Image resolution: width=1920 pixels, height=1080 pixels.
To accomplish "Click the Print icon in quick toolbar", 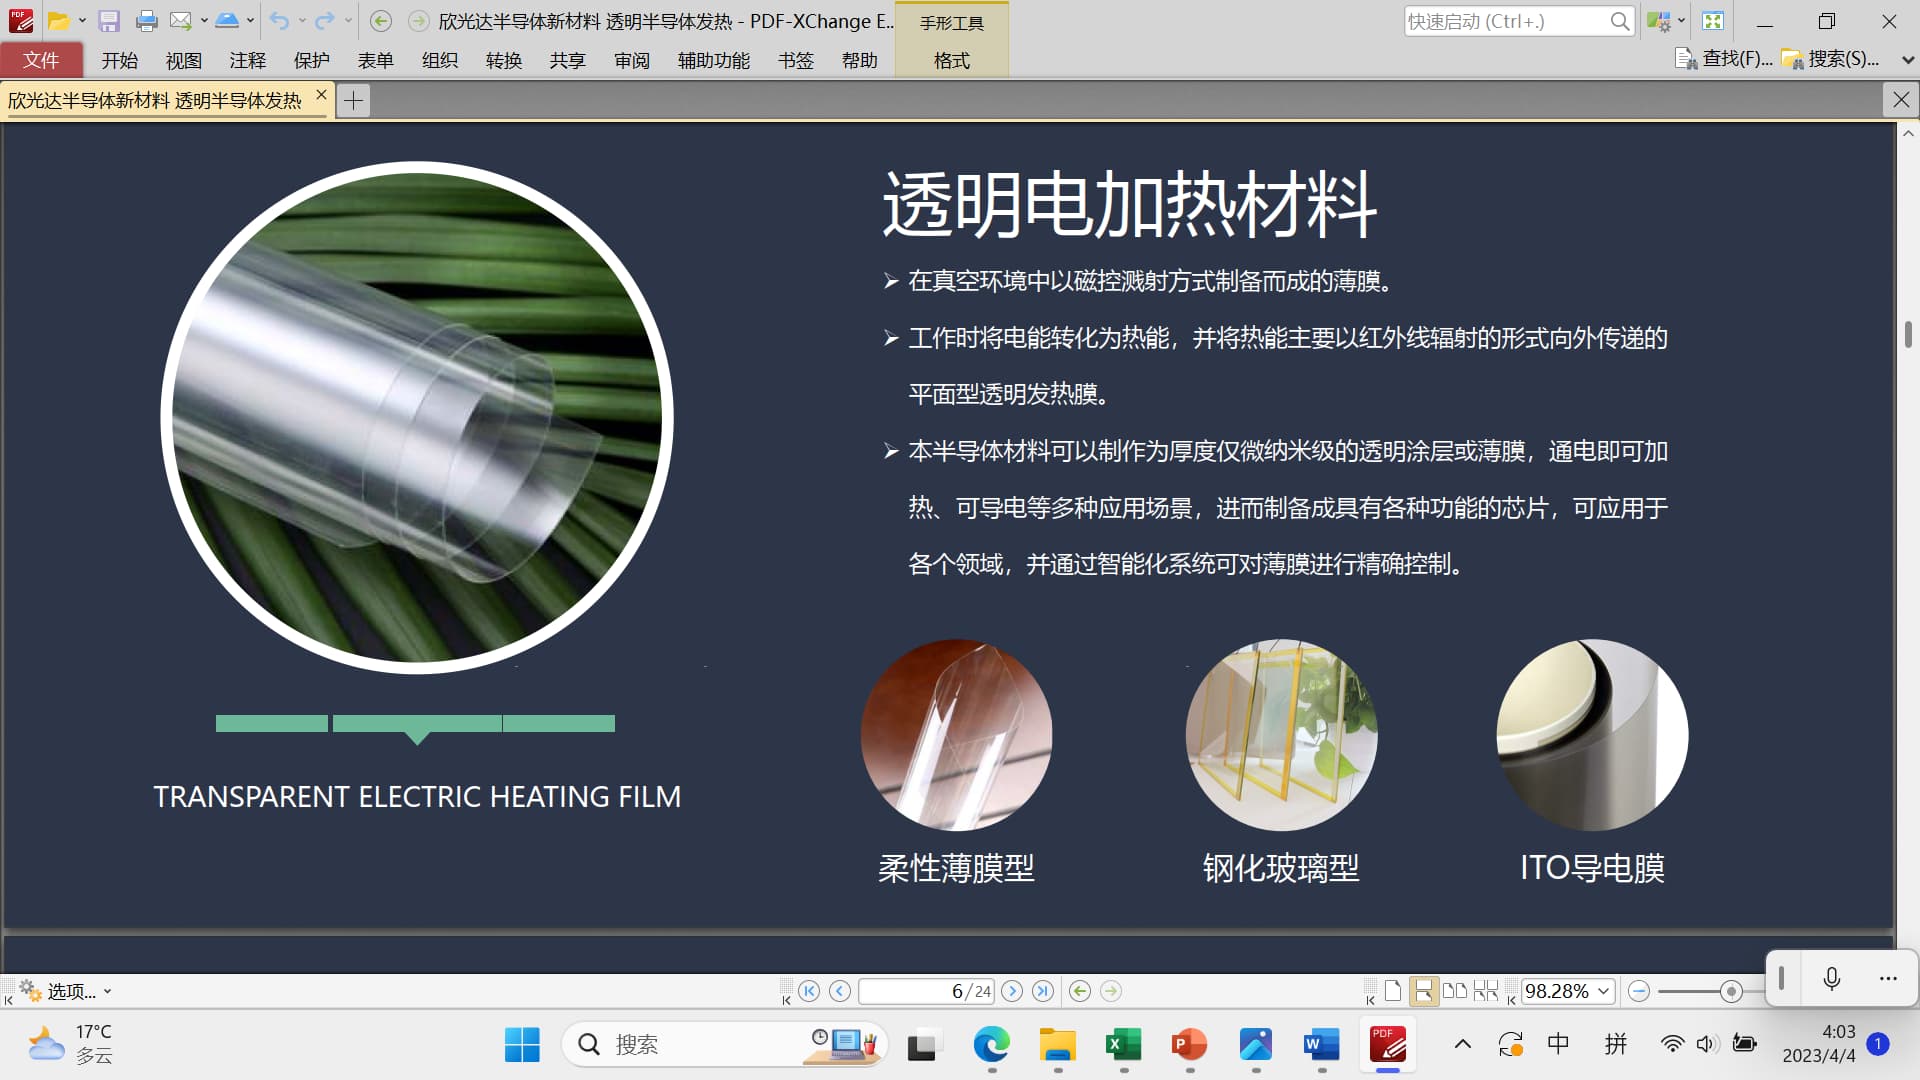I will [146, 21].
